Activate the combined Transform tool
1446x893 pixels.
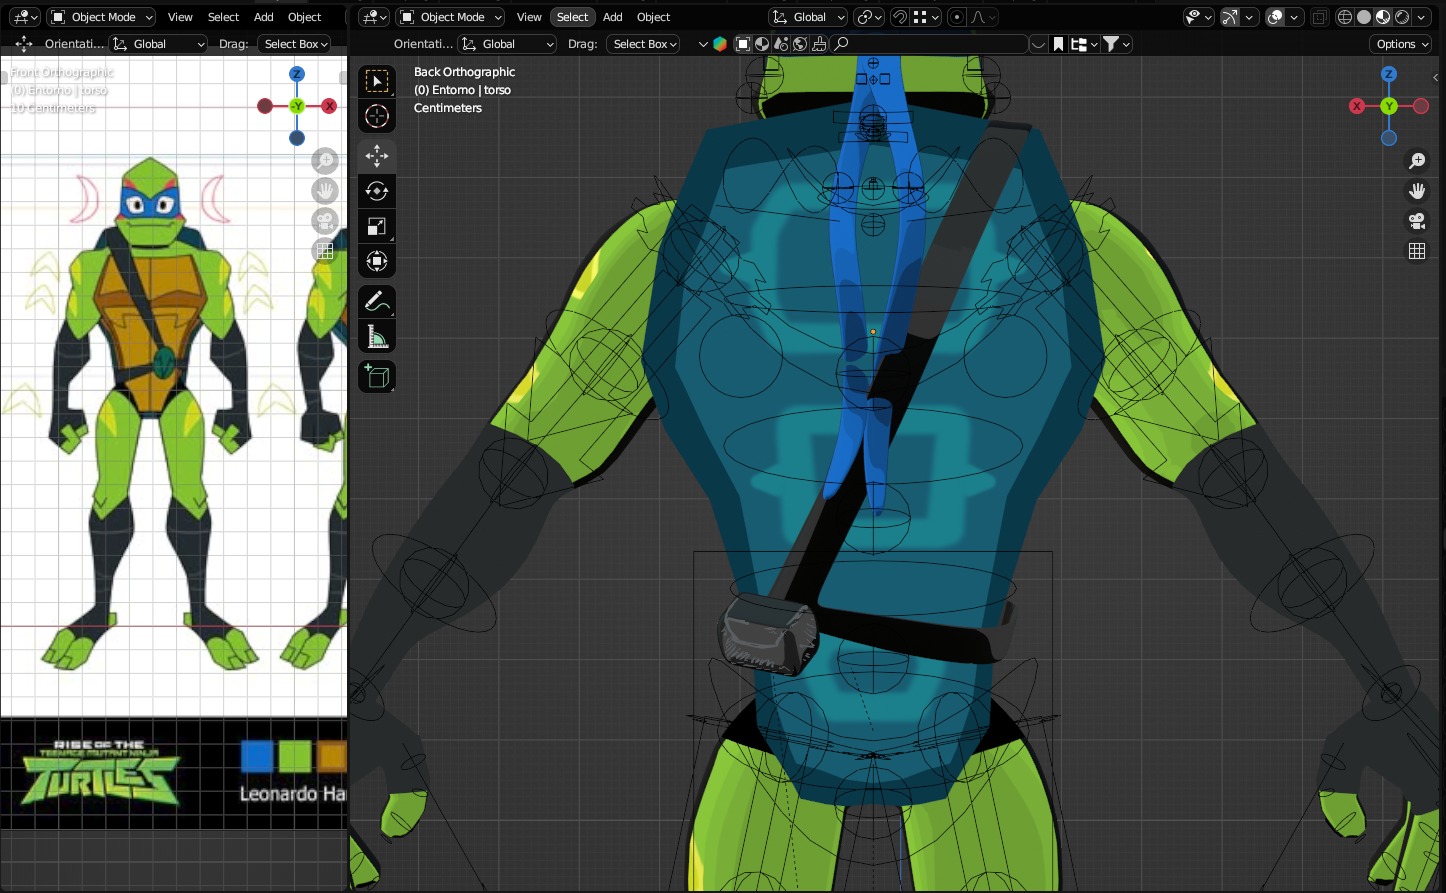(377, 261)
